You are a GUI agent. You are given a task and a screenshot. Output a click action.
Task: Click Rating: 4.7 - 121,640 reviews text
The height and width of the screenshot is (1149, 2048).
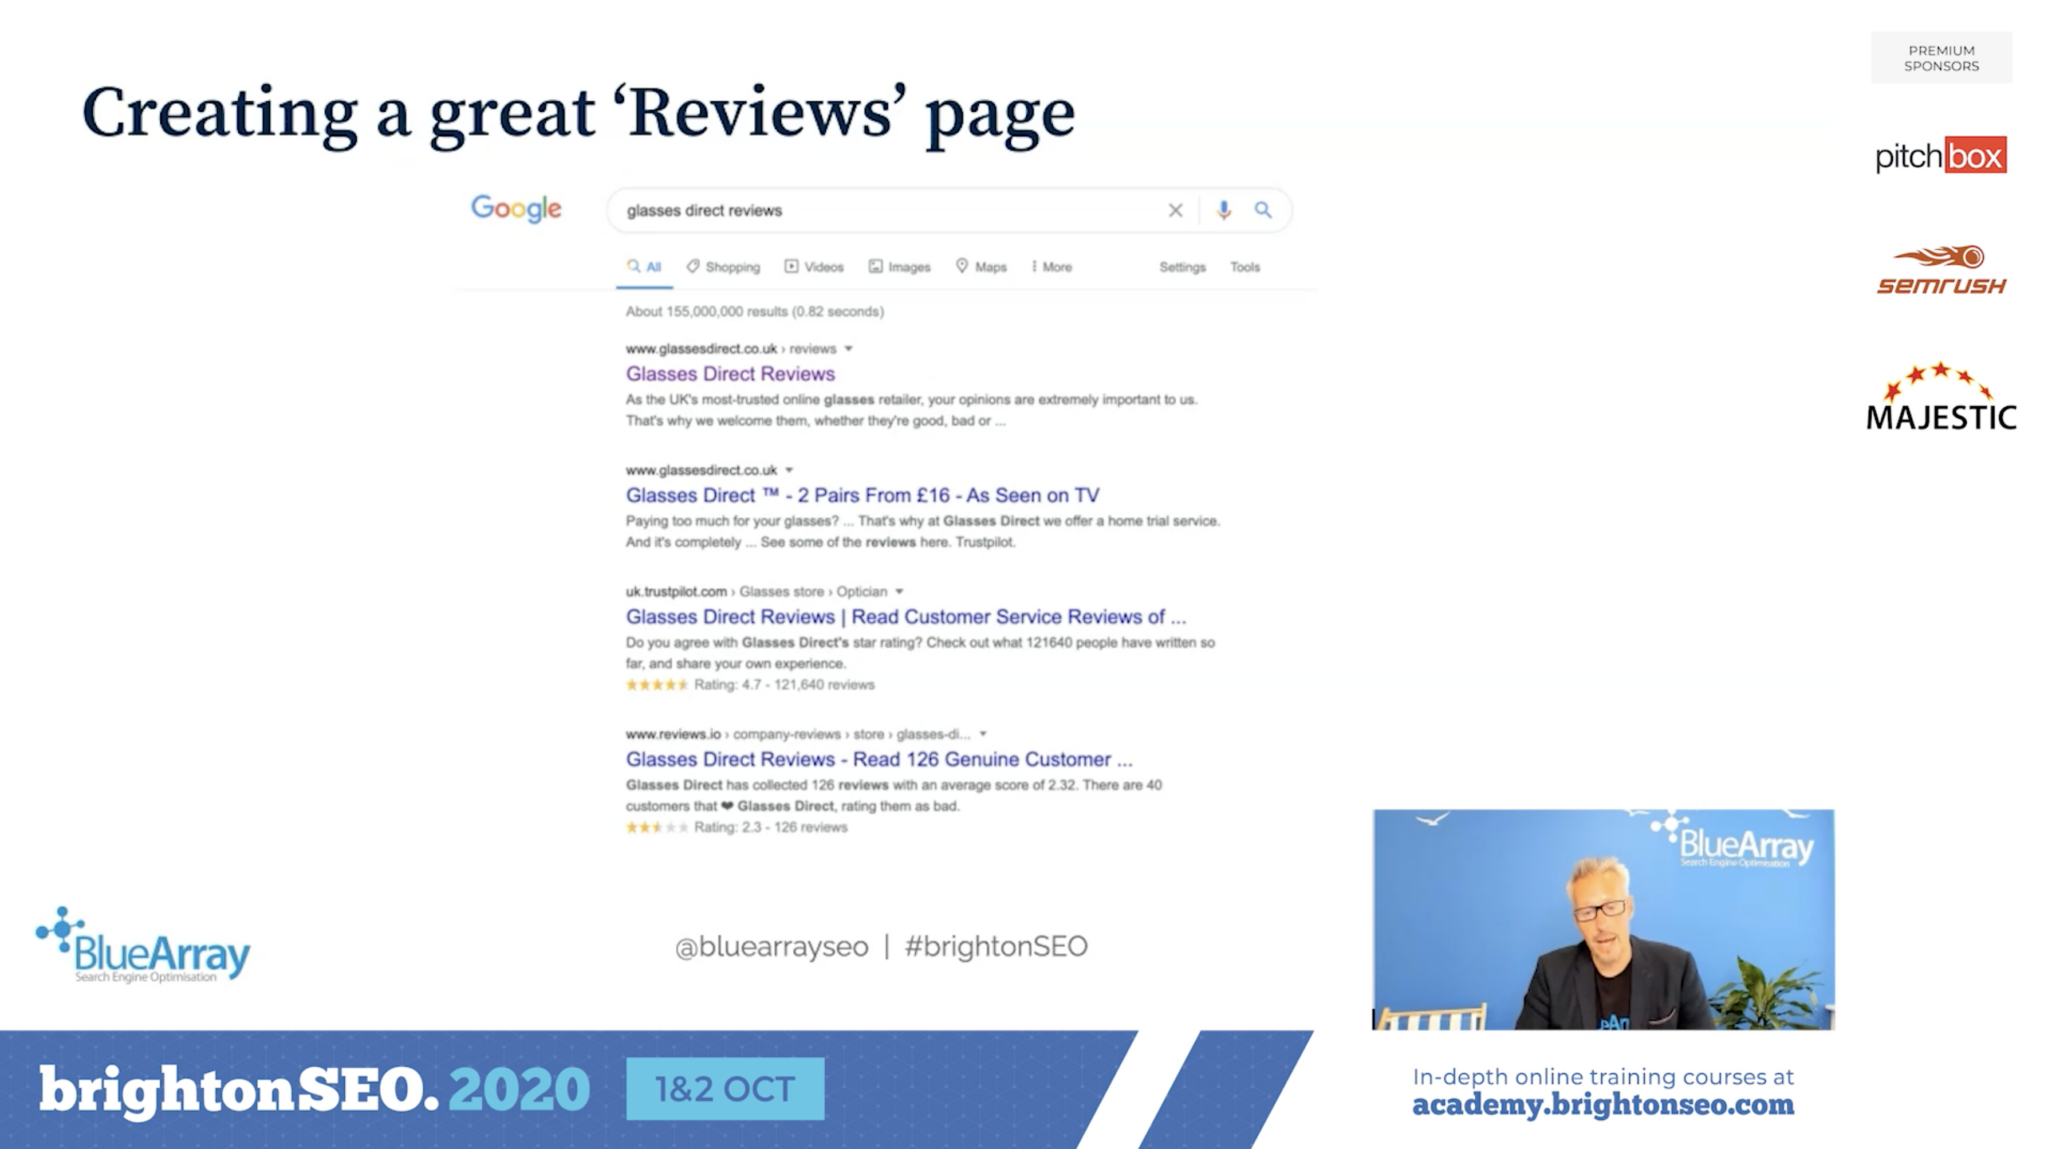pyautogui.click(x=784, y=685)
